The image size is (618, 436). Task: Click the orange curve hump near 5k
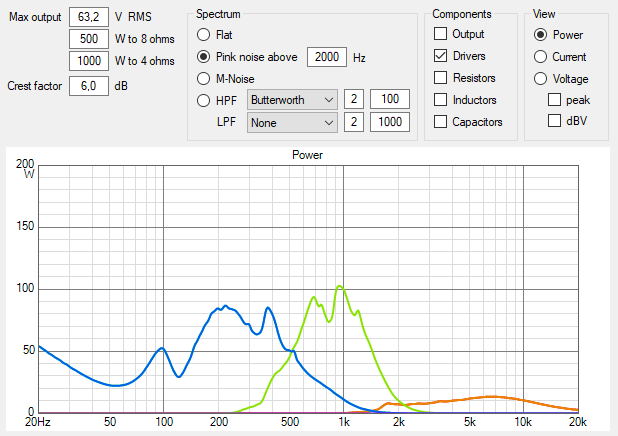[493, 397]
